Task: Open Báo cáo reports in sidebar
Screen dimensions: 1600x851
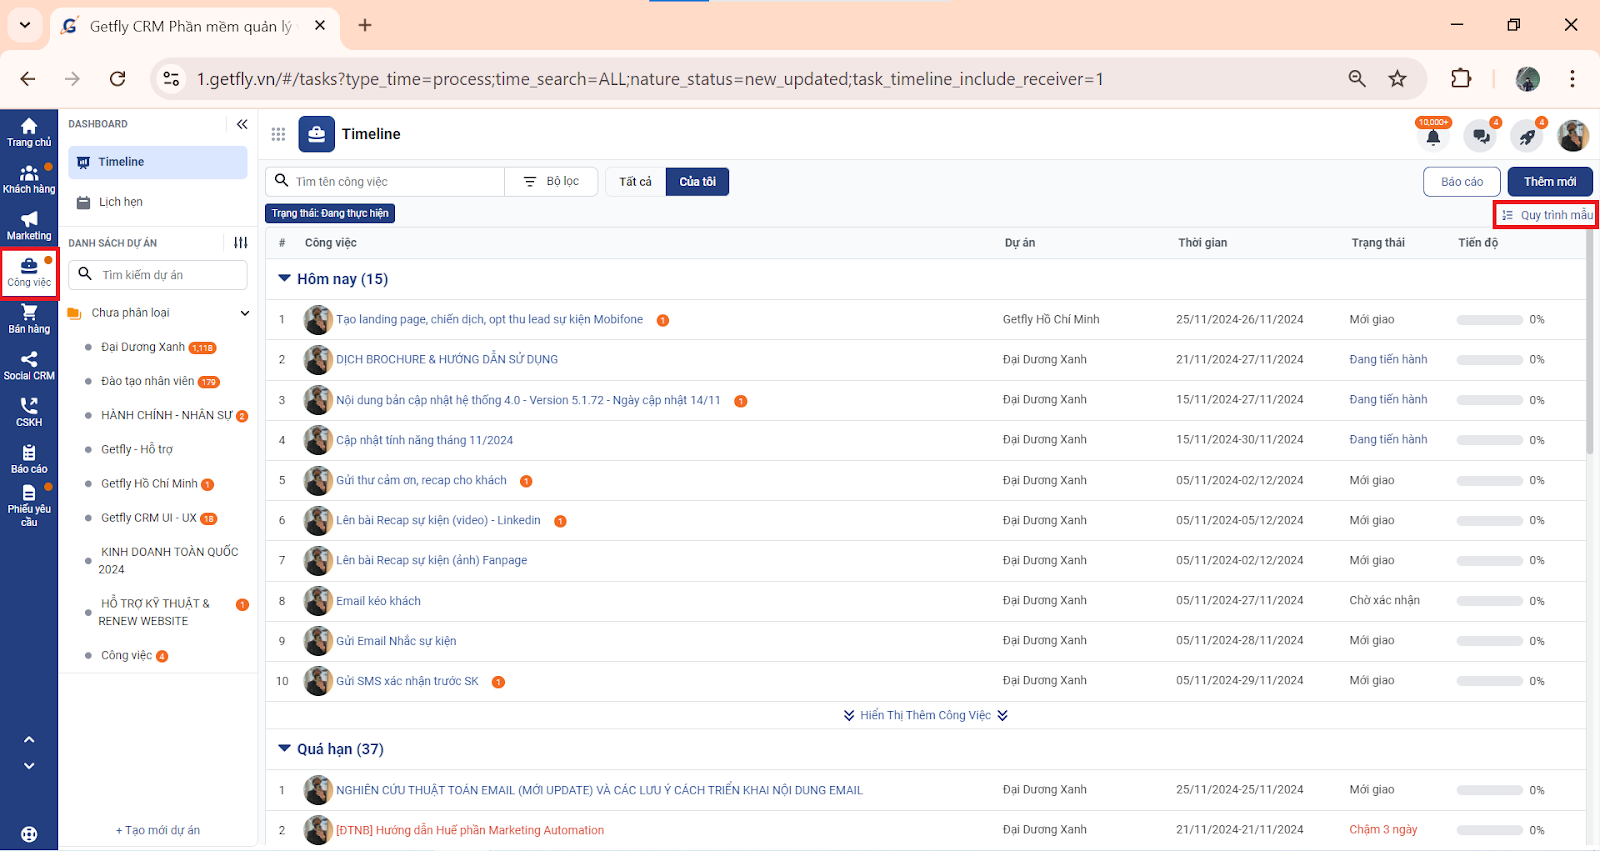Action: (29, 459)
